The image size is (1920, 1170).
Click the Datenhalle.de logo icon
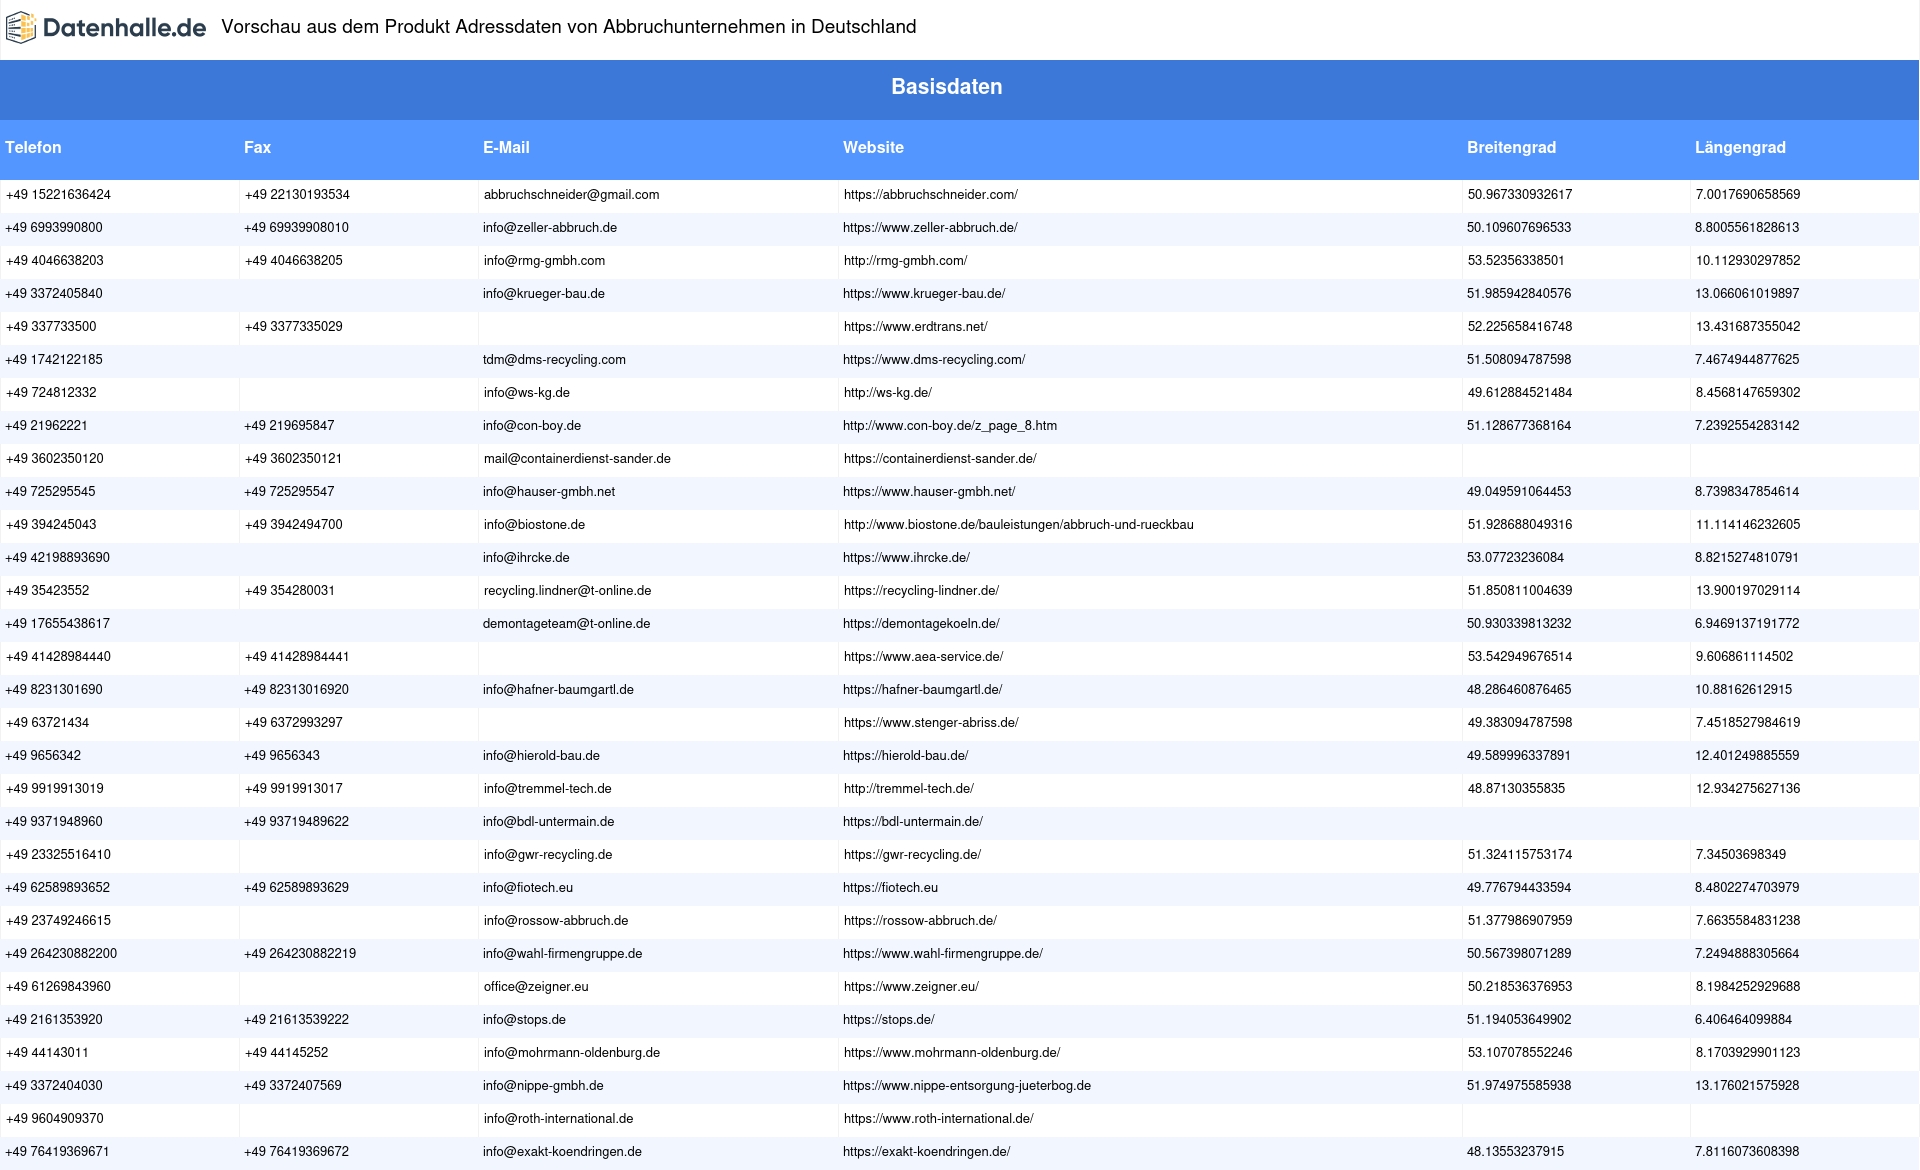click(x=21, y=28)
